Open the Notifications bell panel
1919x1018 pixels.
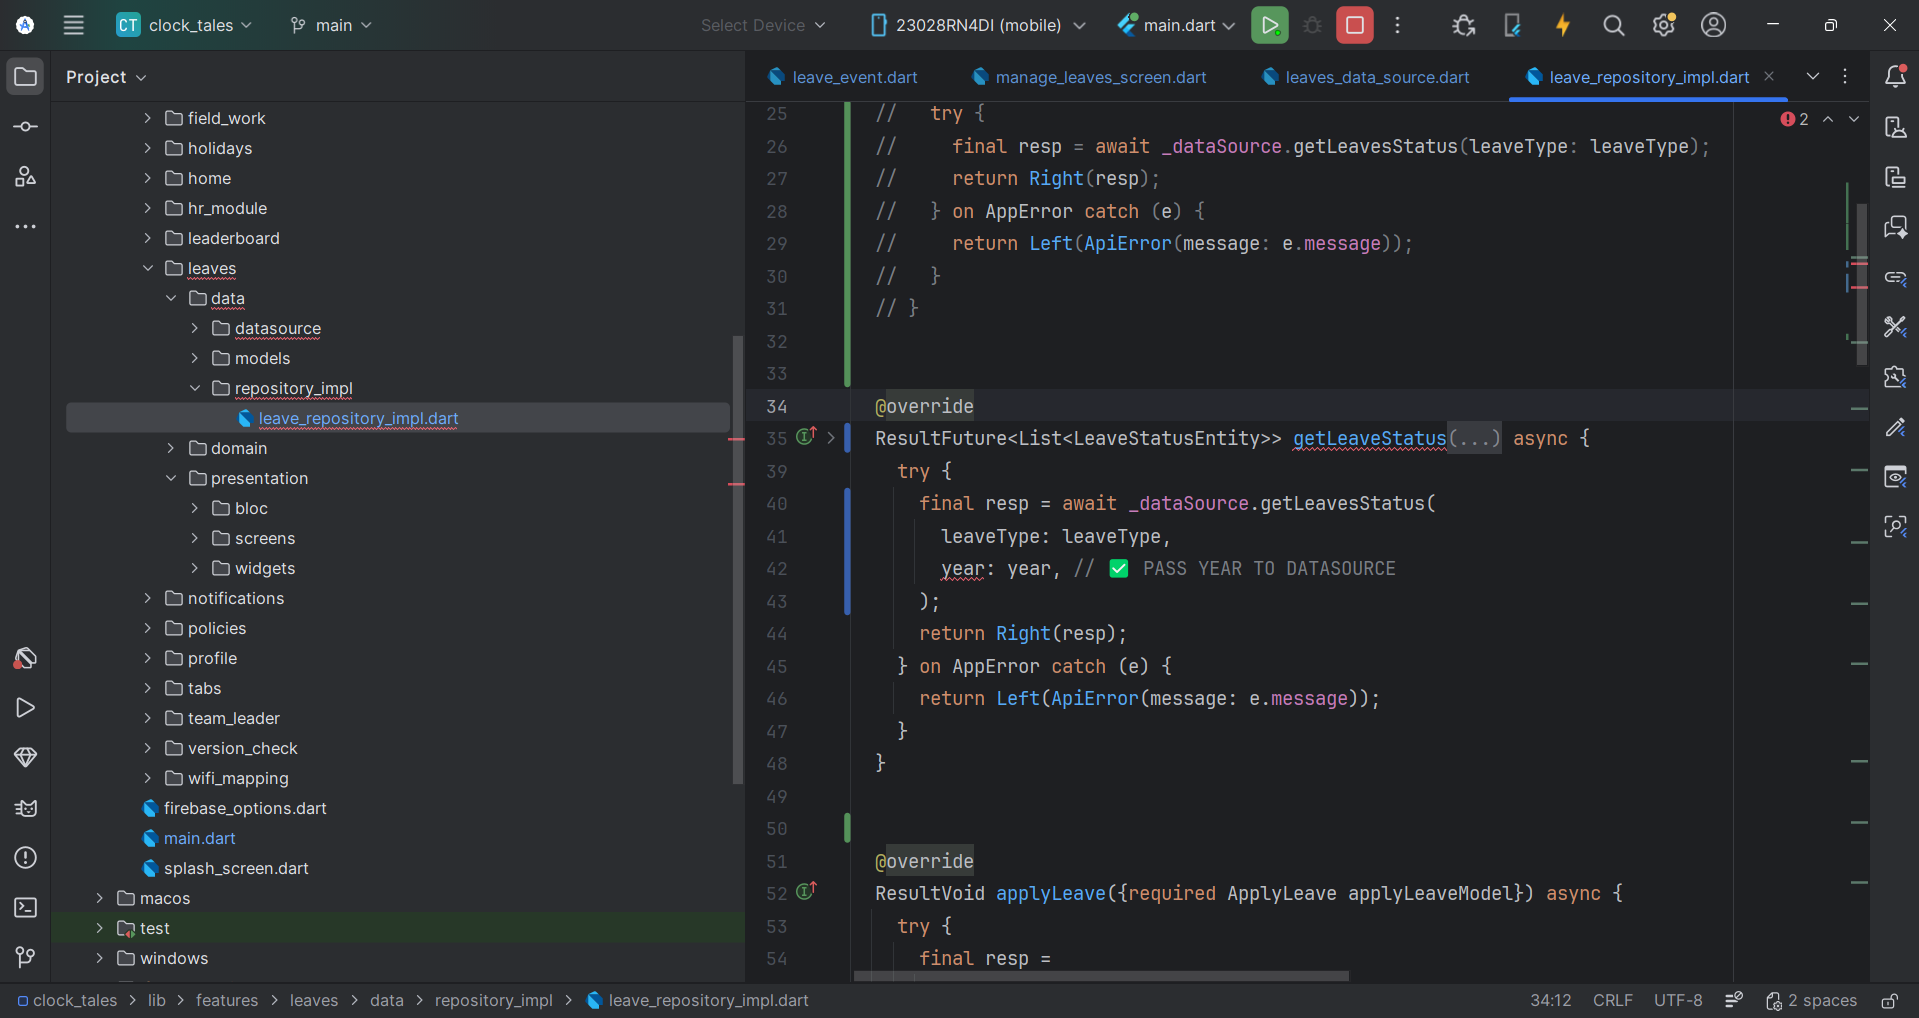[1895, 76]
